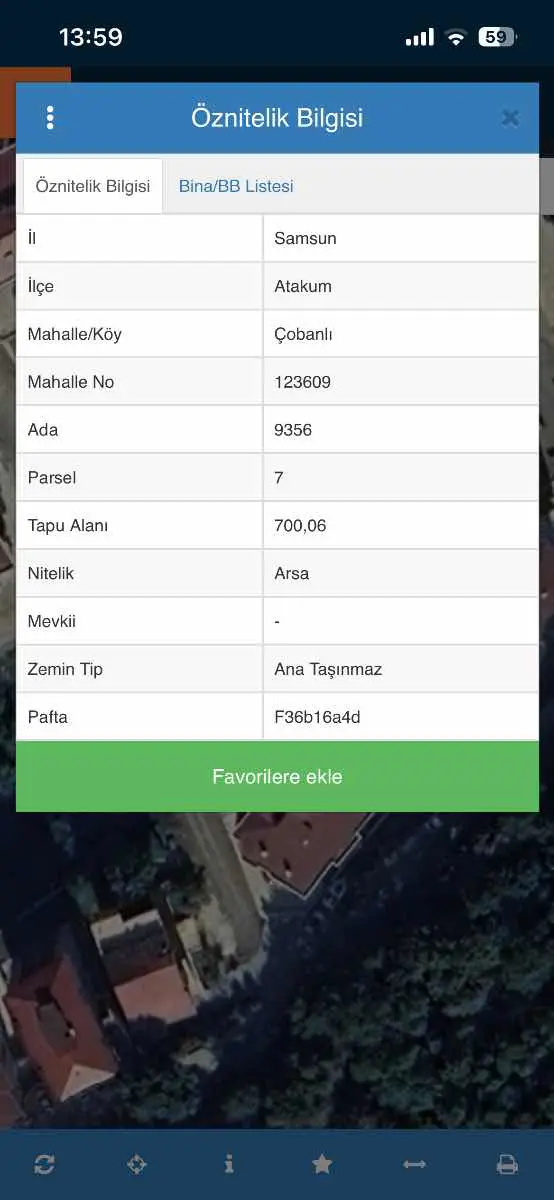
Task: Tap the location crosshair icon
Action: tap(137, 1164)
